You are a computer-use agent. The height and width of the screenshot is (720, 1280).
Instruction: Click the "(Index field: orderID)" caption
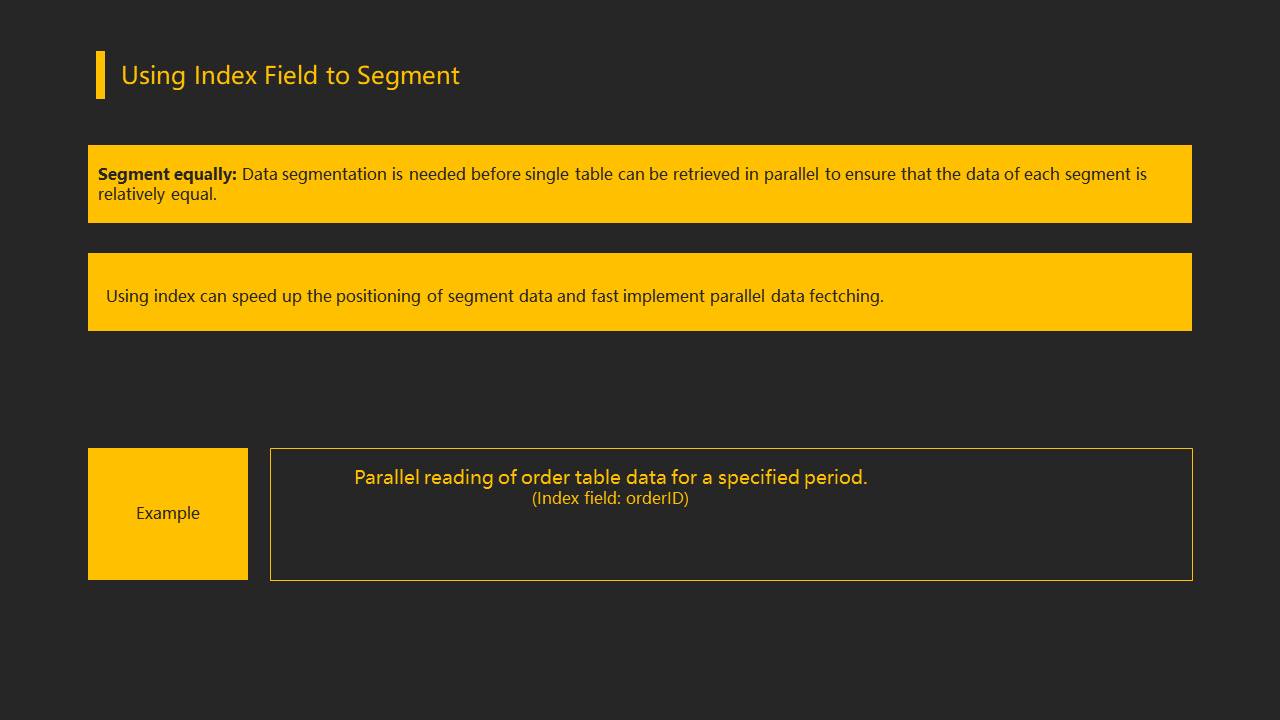click(610, 498)
